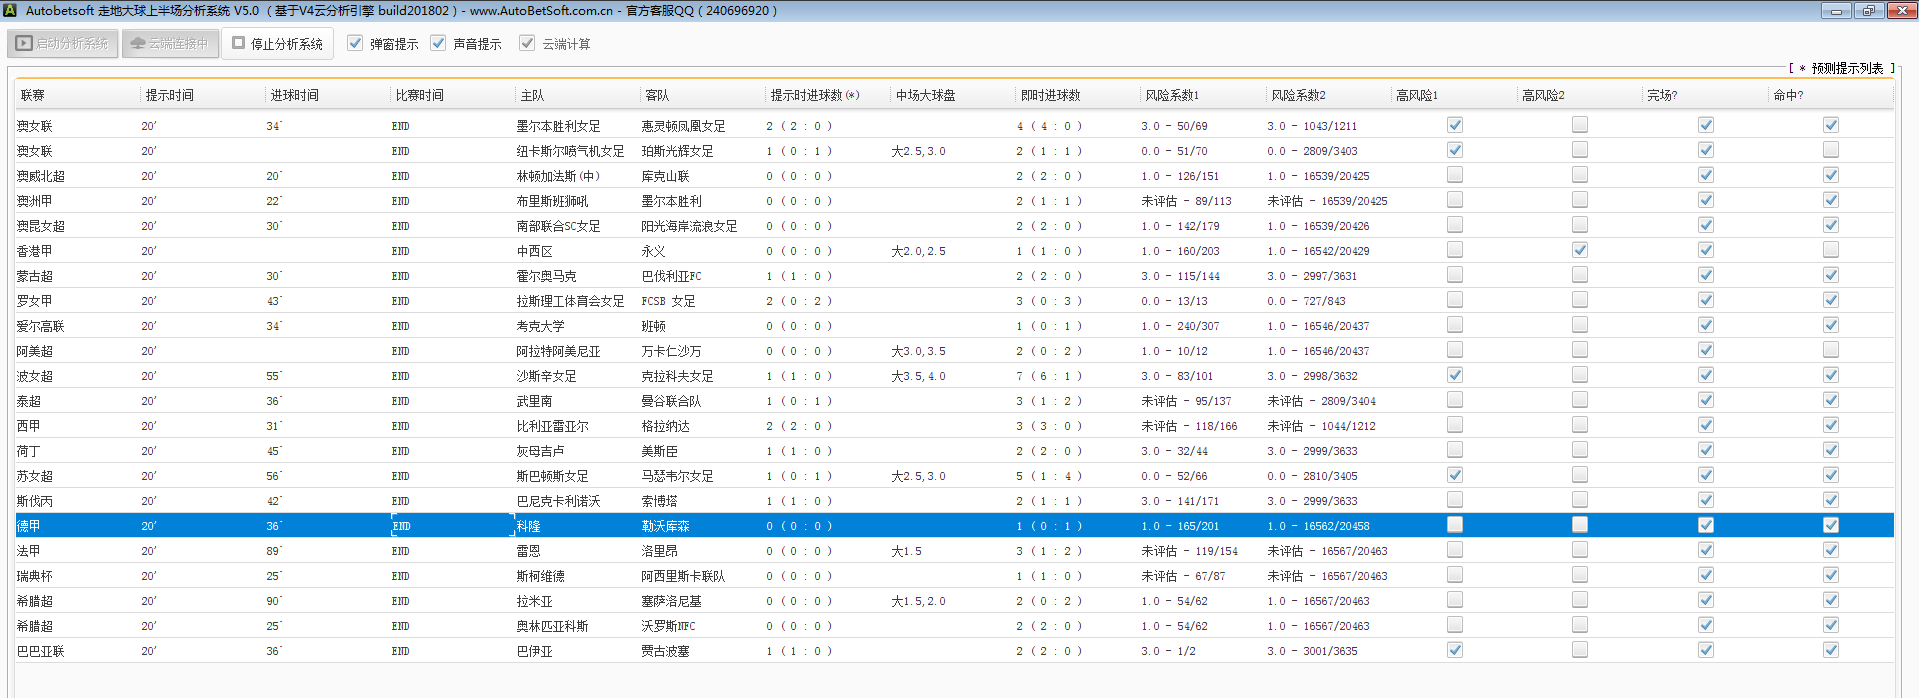Screen dimensions: 1919x698
Task: Toggle the 弹窗提示 checkbox
Action: tap(355, 43)
